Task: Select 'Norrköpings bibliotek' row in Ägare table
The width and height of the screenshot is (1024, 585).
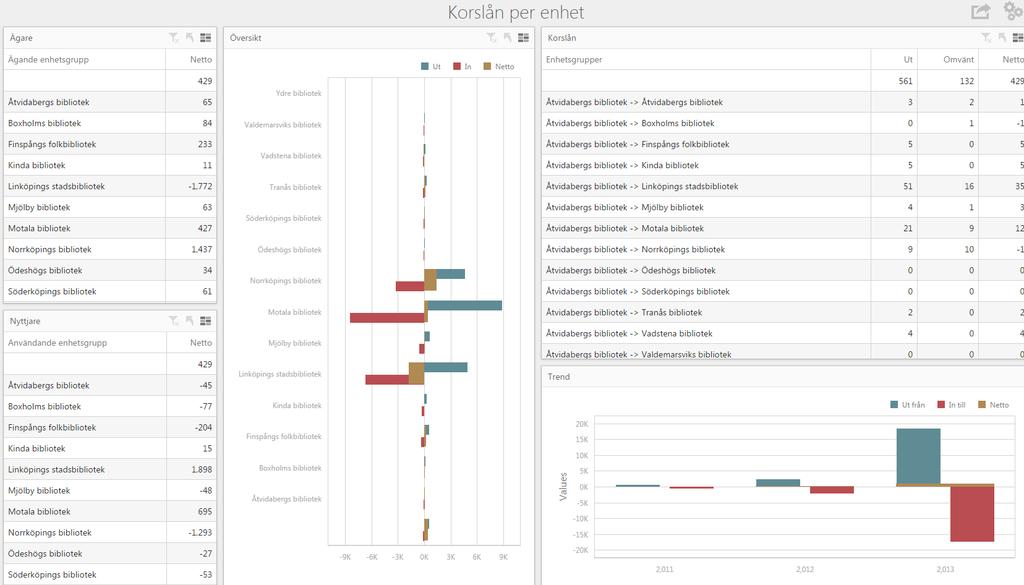Action: point(110,249)
